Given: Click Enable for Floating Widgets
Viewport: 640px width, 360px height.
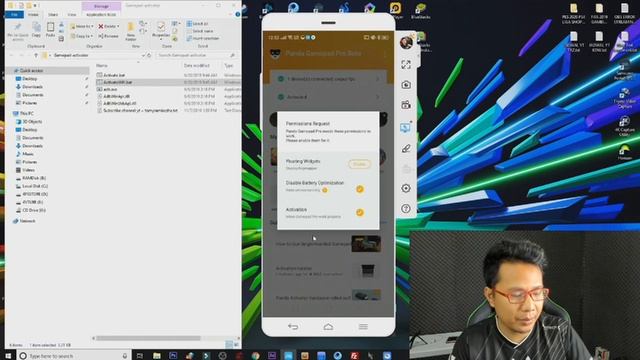Looking at the screenshot, I should pos(359,164).
